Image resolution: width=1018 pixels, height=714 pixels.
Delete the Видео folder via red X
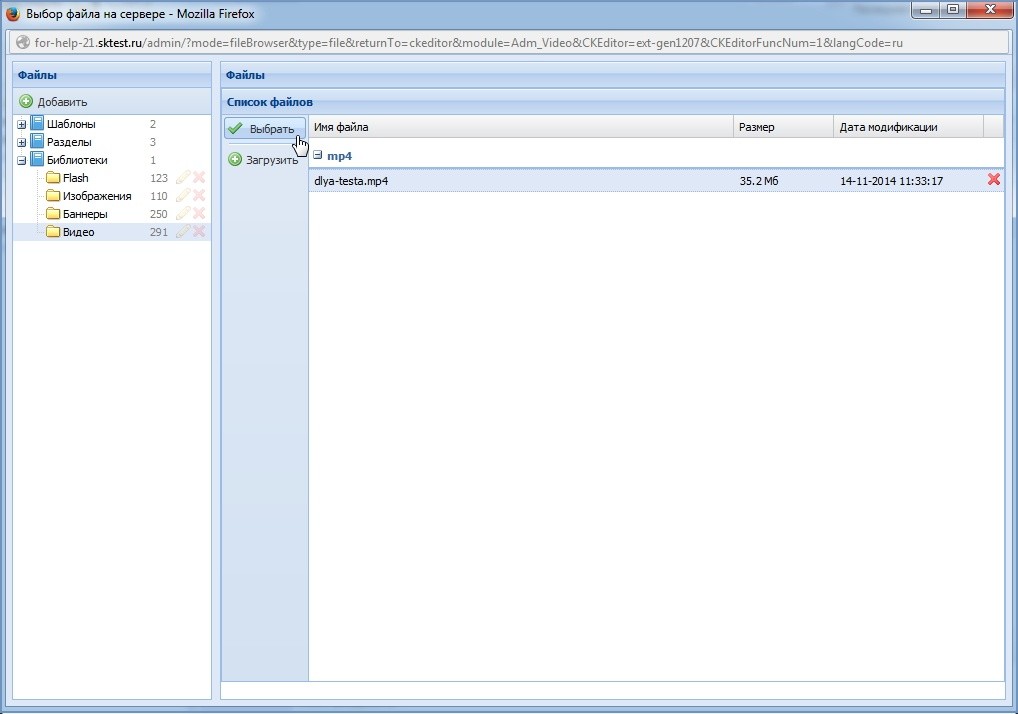pos(199,232)
